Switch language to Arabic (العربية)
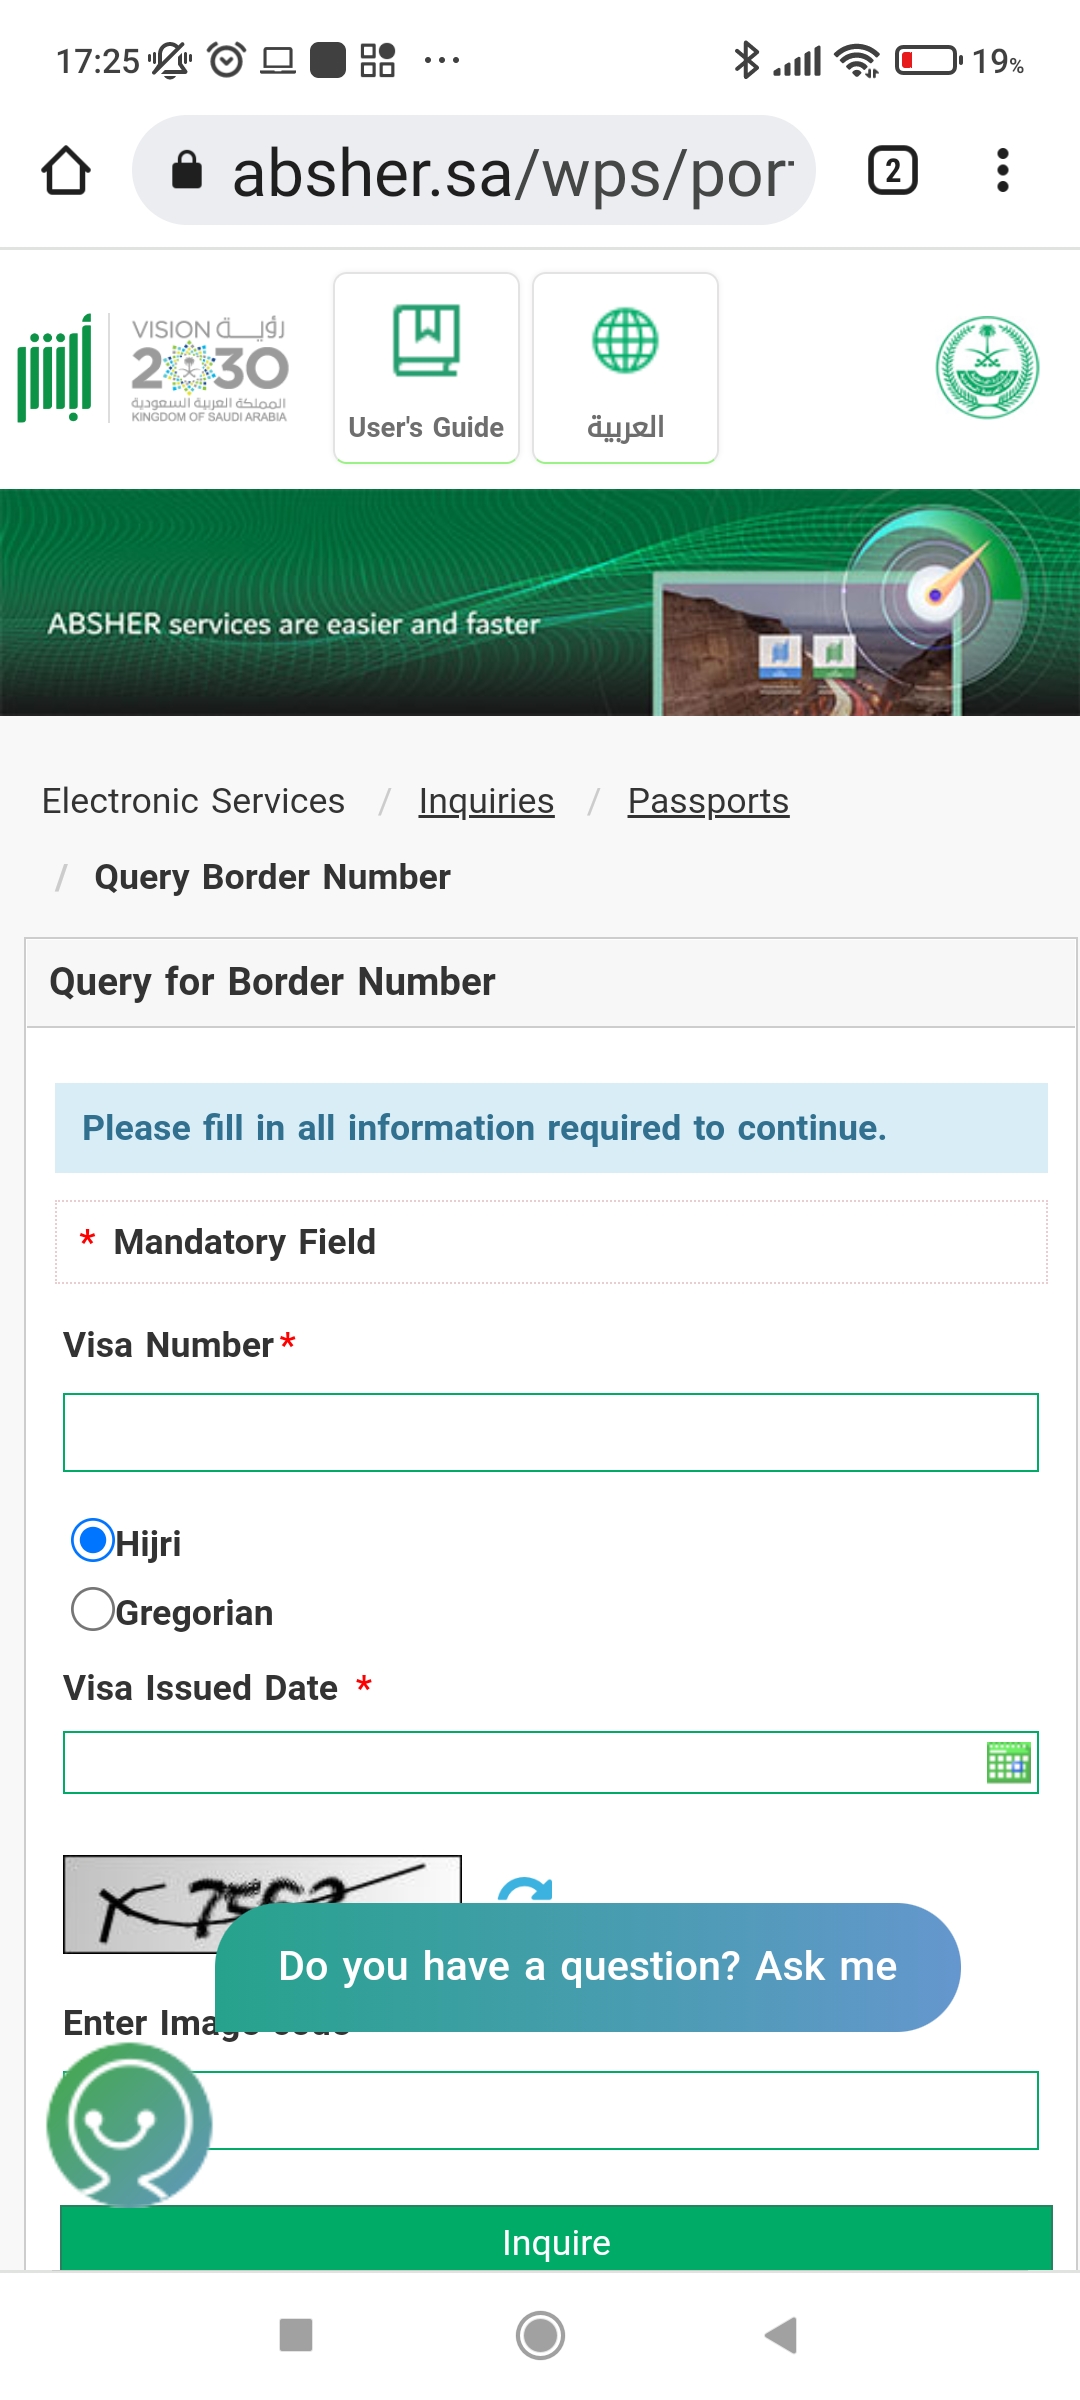This screenshot has height=2400, width=1080. tap(625, 368)
